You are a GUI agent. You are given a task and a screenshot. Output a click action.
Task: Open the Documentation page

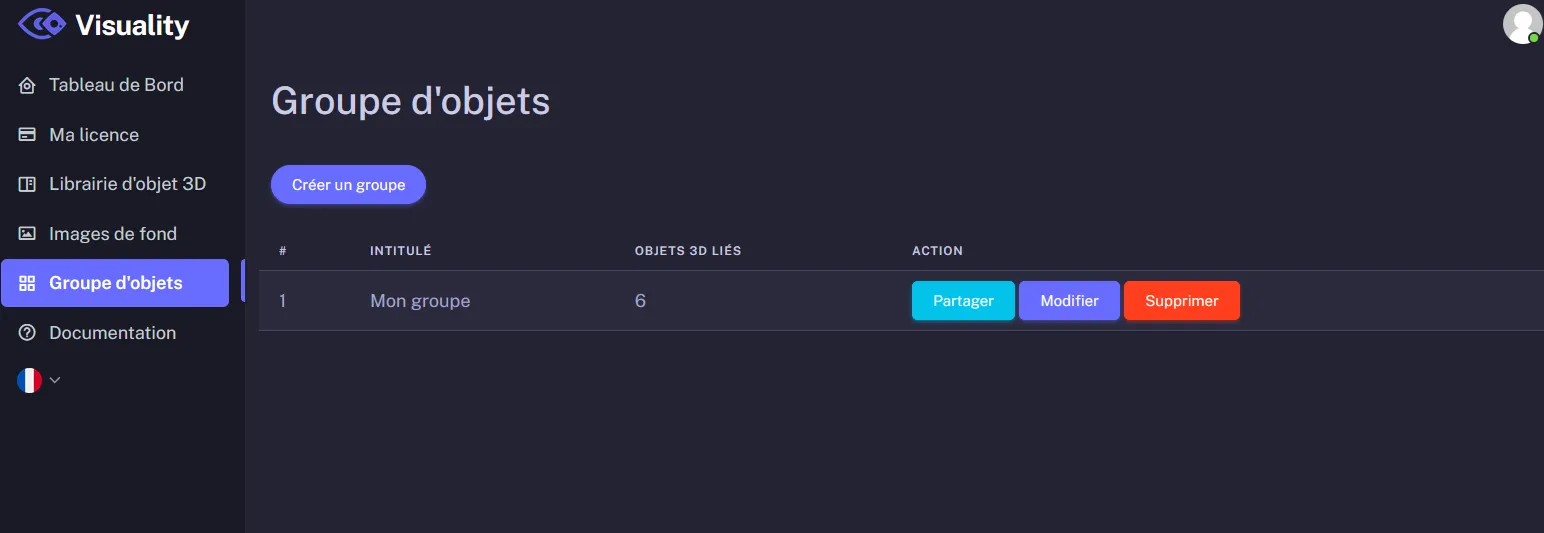112,333
